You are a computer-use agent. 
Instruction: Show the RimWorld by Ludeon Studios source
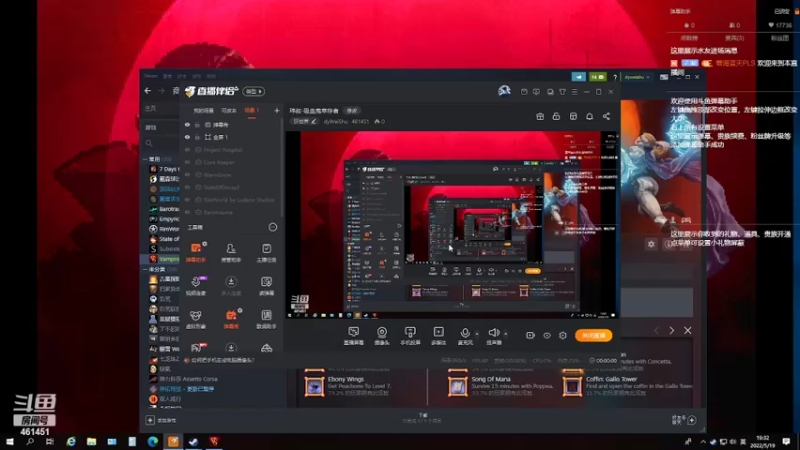pyautogui.click(x=187, y=200)
